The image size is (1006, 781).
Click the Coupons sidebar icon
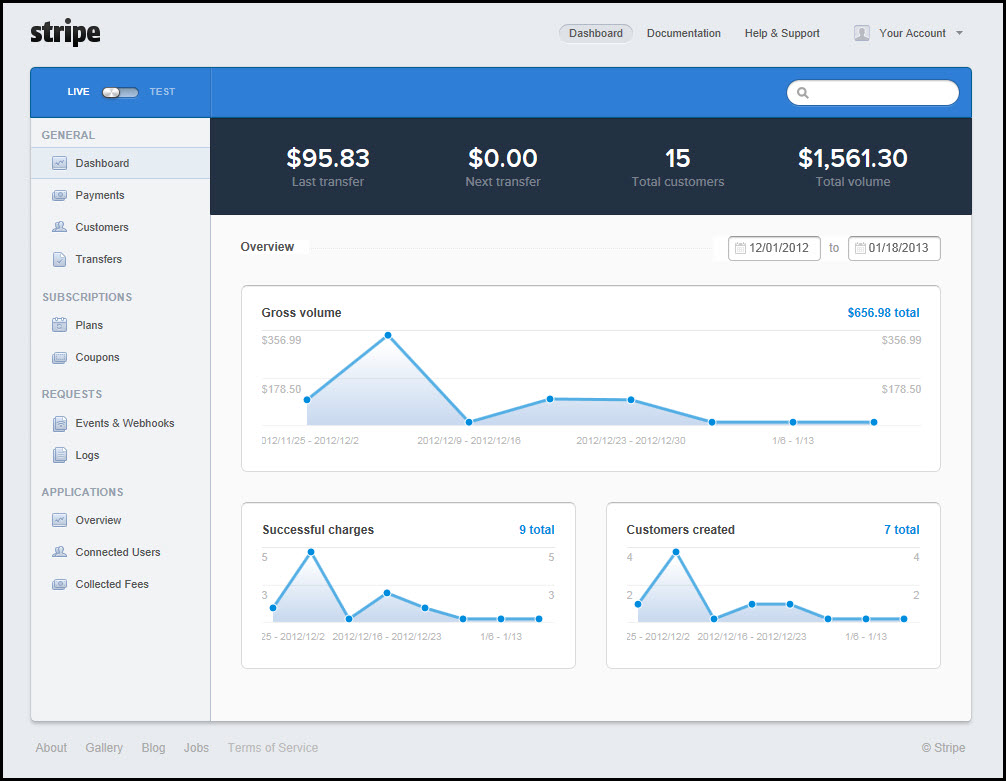coord(59,357)
